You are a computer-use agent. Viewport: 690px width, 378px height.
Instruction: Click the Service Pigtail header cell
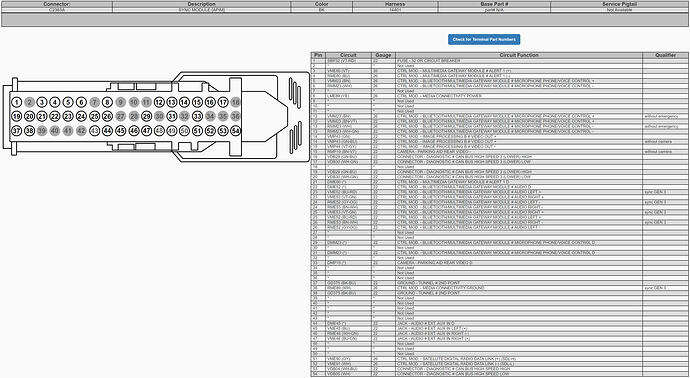click(620, 4)
